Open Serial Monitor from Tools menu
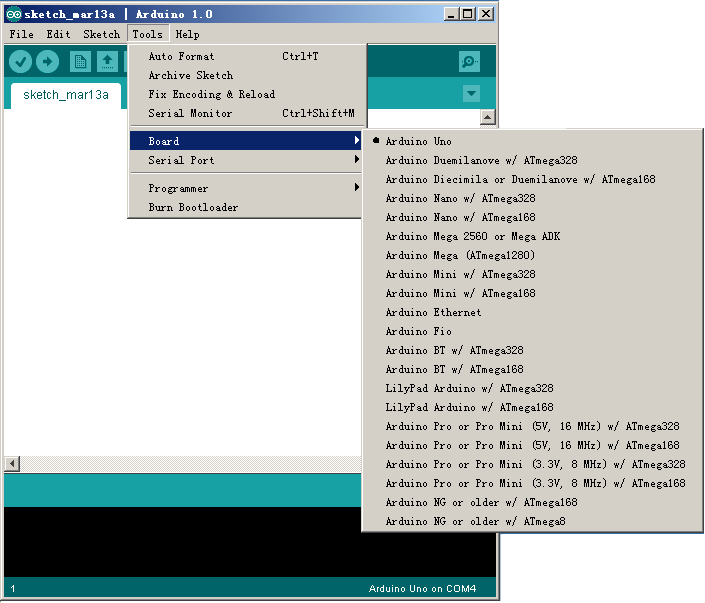Image resolution: width=705 pixels, height=603 pixels. pos(246,113)
